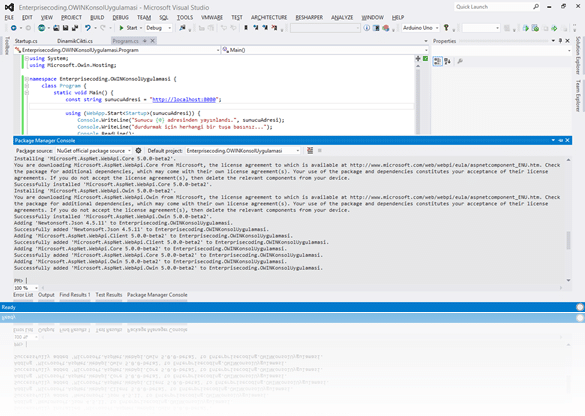The height and width of the screenshot is (416, 585).
Task: Toggle Categorized view in Properties panel
Action: [x=437, y=61]
